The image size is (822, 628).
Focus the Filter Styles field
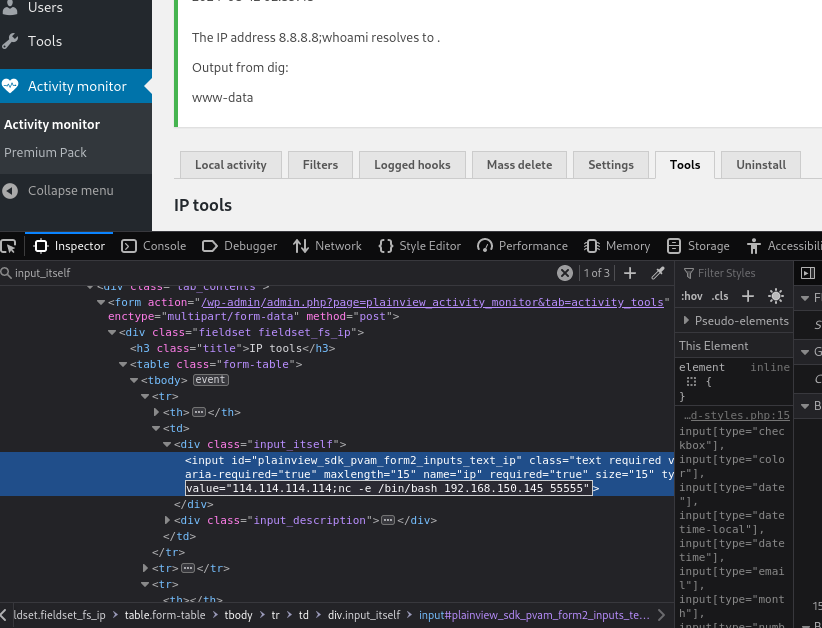pos(736,273)
